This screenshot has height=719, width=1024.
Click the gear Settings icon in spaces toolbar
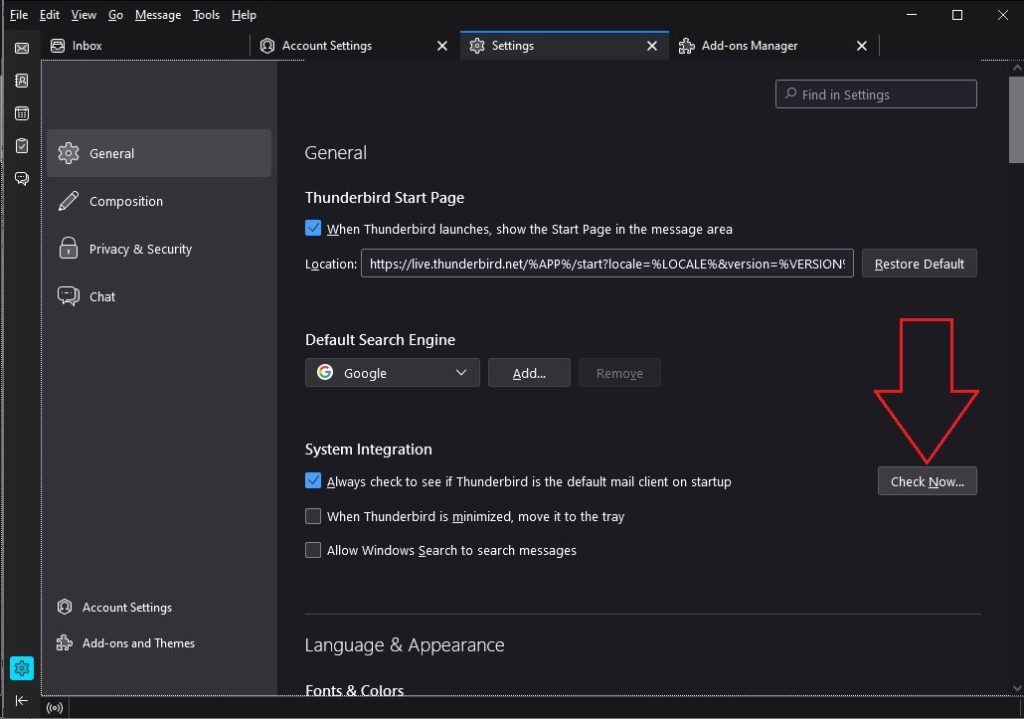point(22,667)
